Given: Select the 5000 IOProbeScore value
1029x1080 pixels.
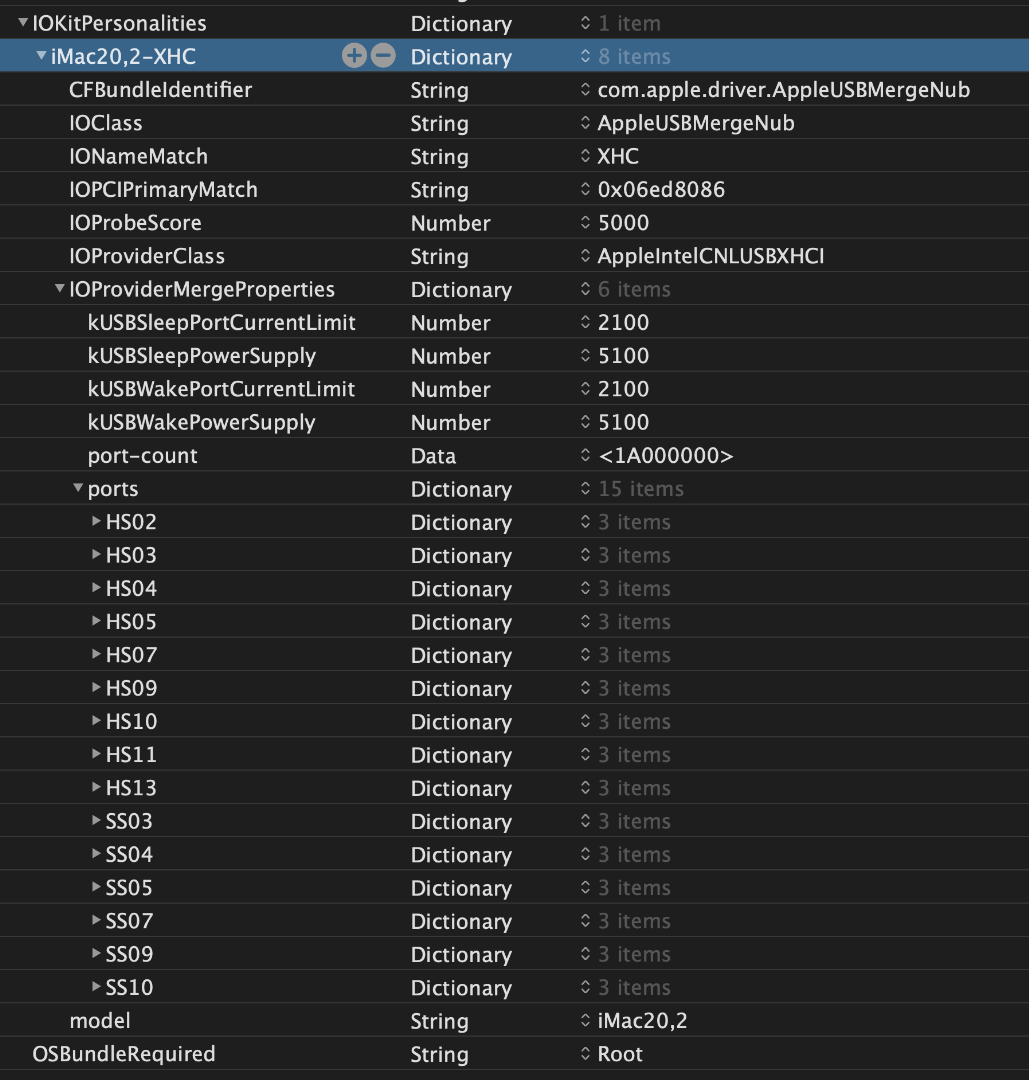Looking at the screenshot, I should click(x=623, y=222).
